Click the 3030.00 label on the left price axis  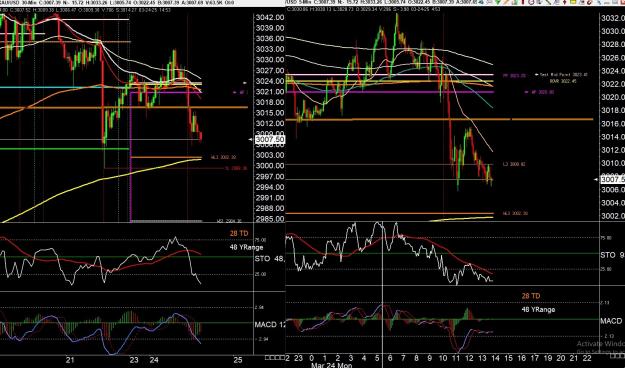[269, 60]
